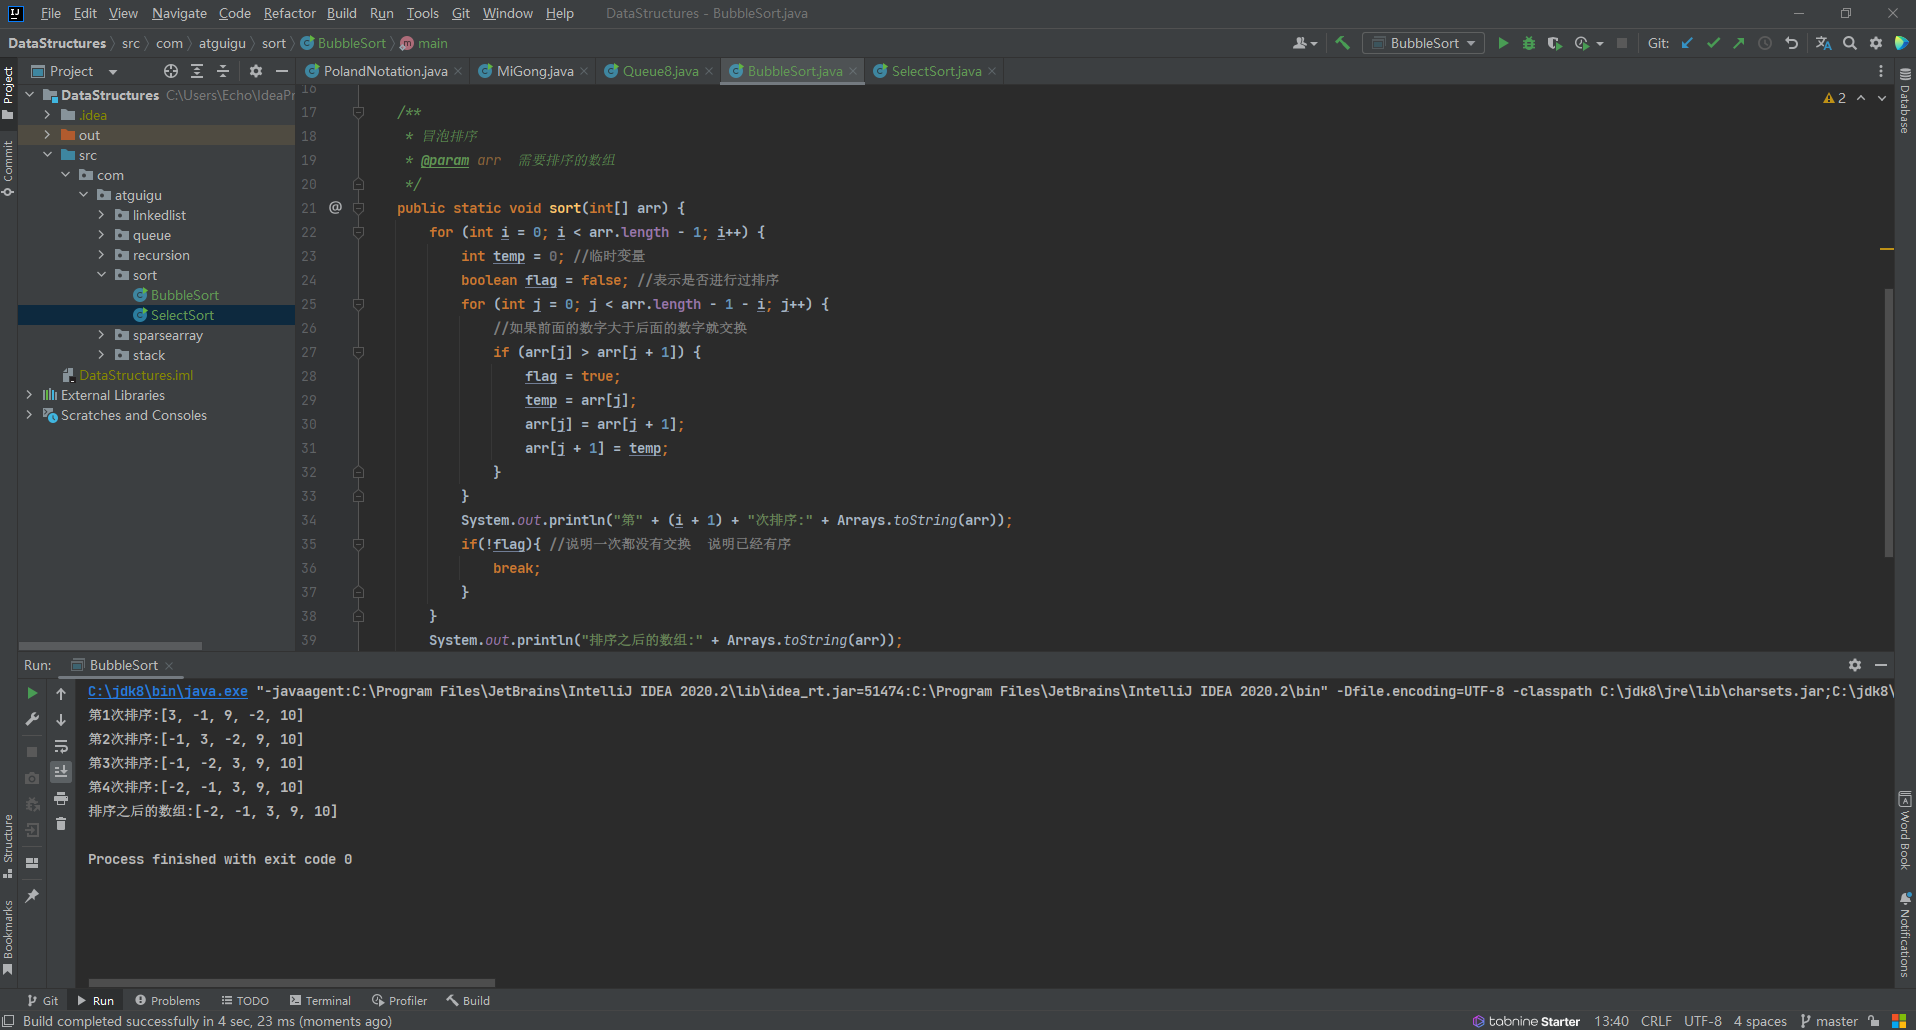1916x1030 pixels.
Task: Click the editor vertical scrollbar
Action: [1888, 420]
